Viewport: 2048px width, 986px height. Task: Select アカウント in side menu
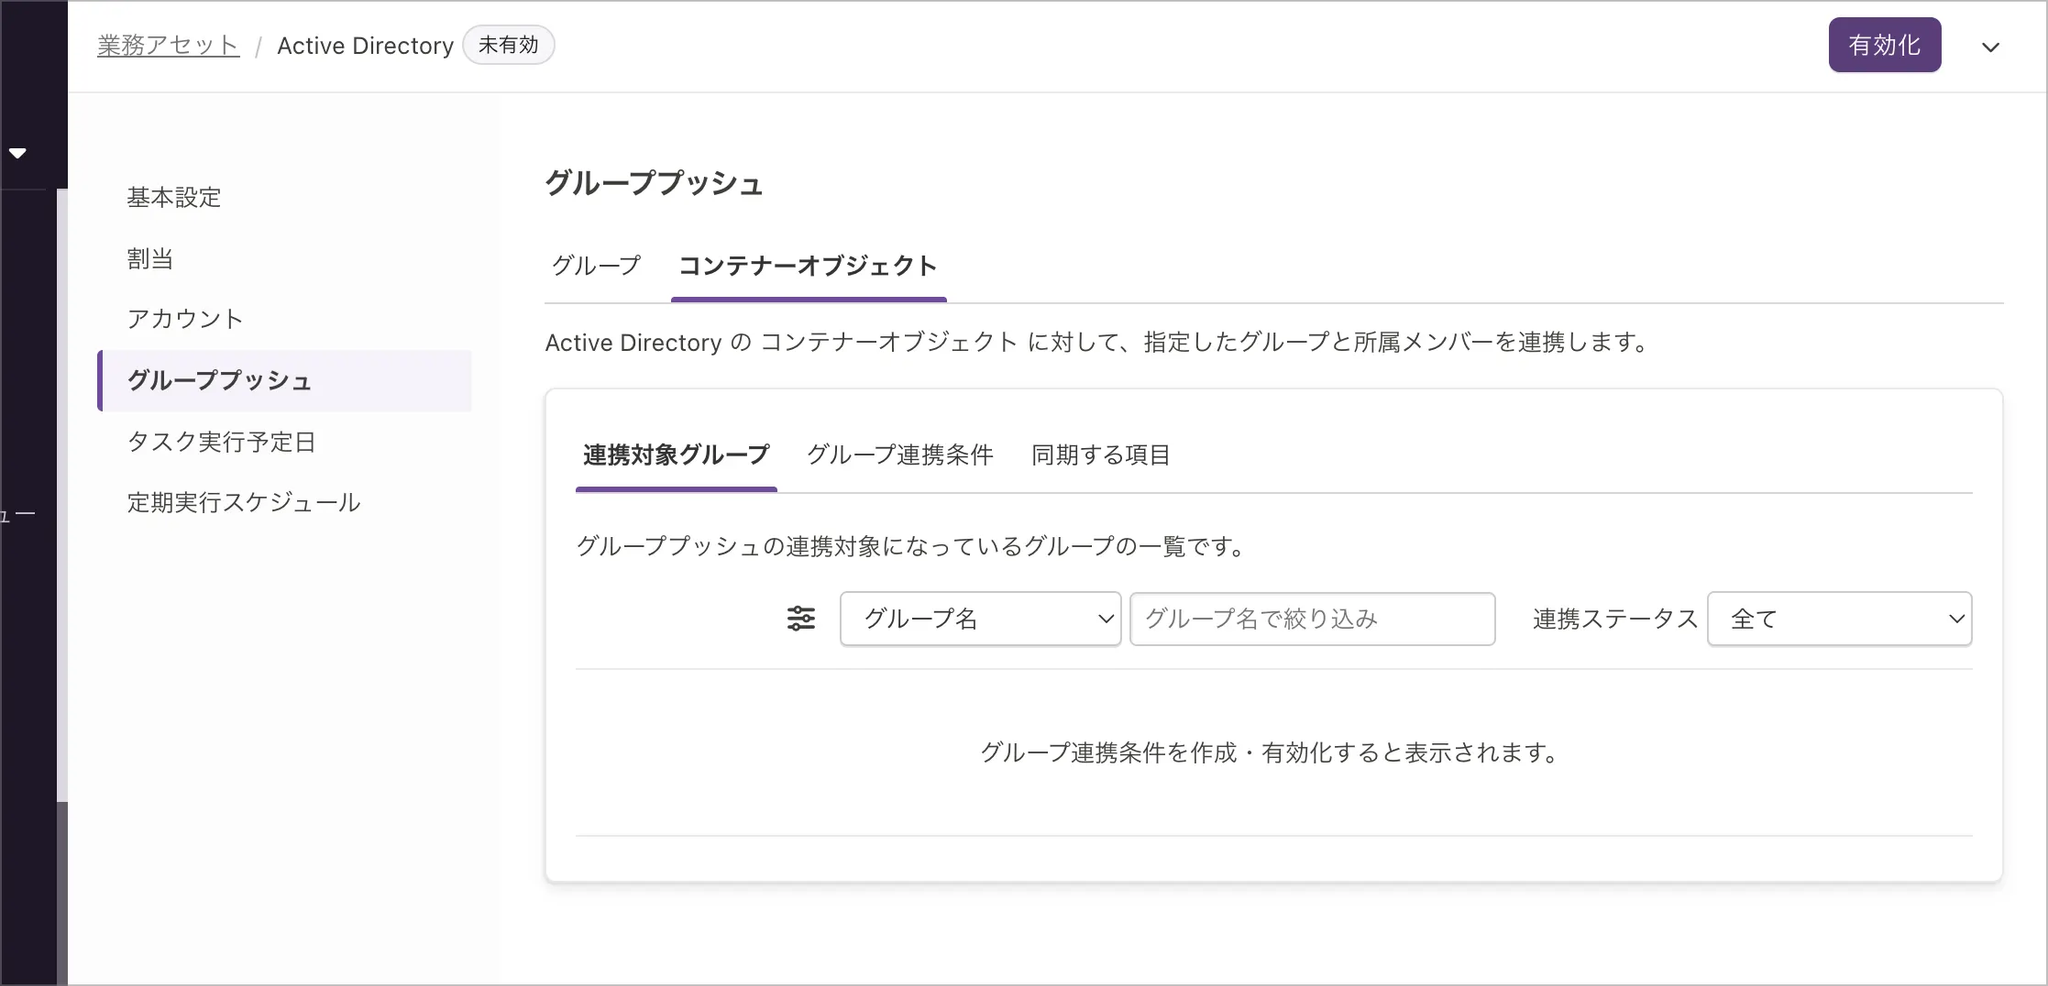[x=185, y=319]
